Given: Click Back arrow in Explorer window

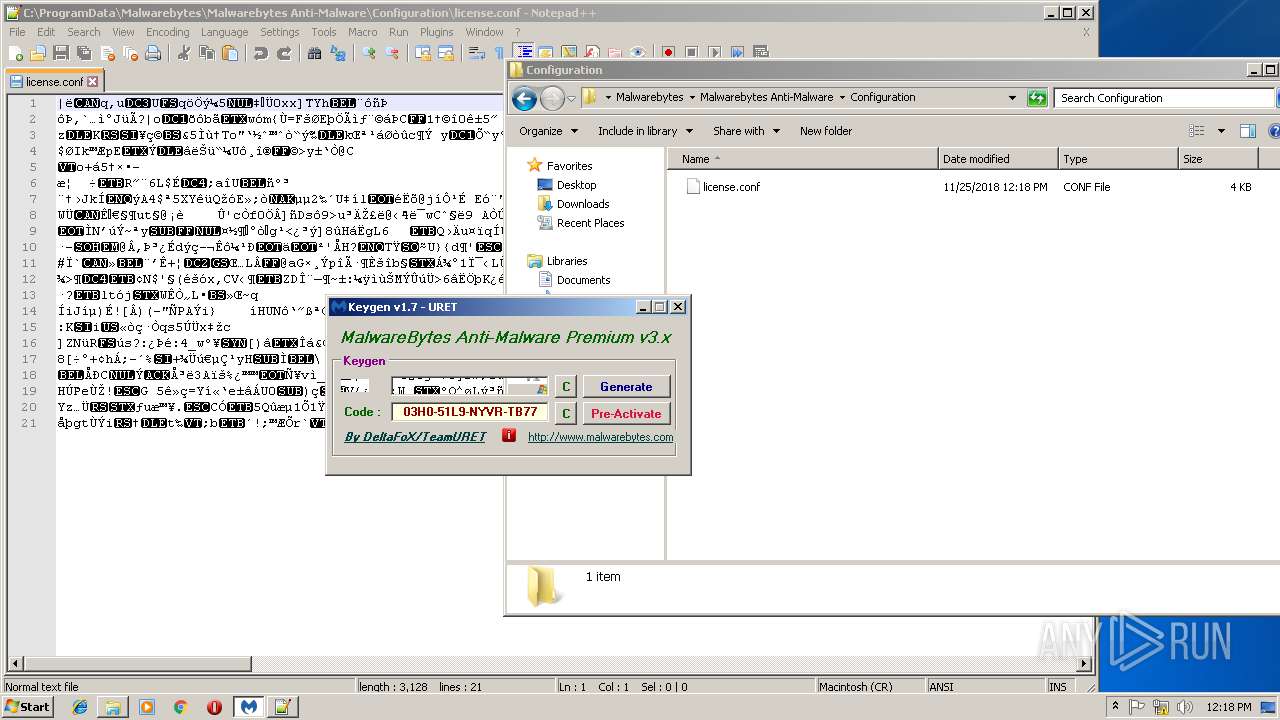Looking at the screenshot, I should tap(524, 98).
